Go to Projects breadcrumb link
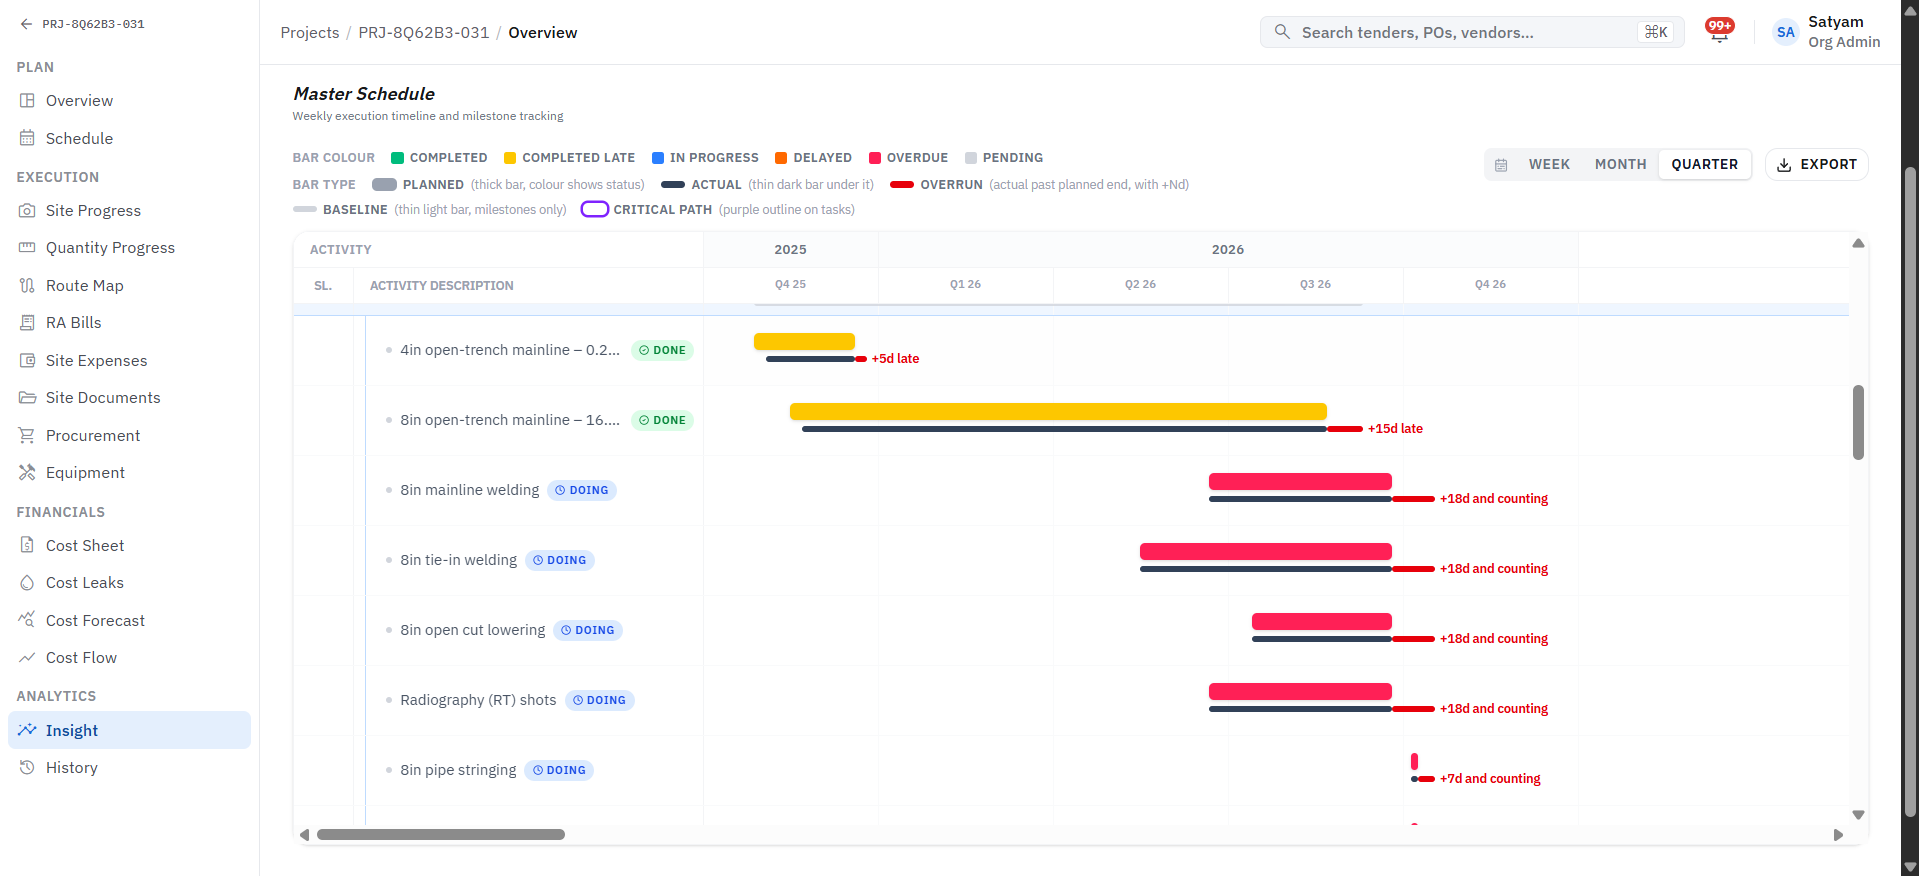Screen dimensions: 1919x876 310,32
